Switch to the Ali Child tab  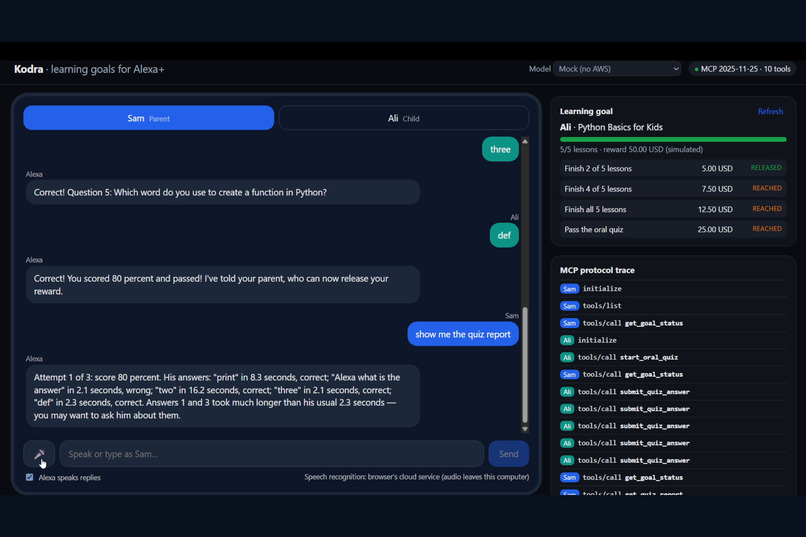click(404, 118)
